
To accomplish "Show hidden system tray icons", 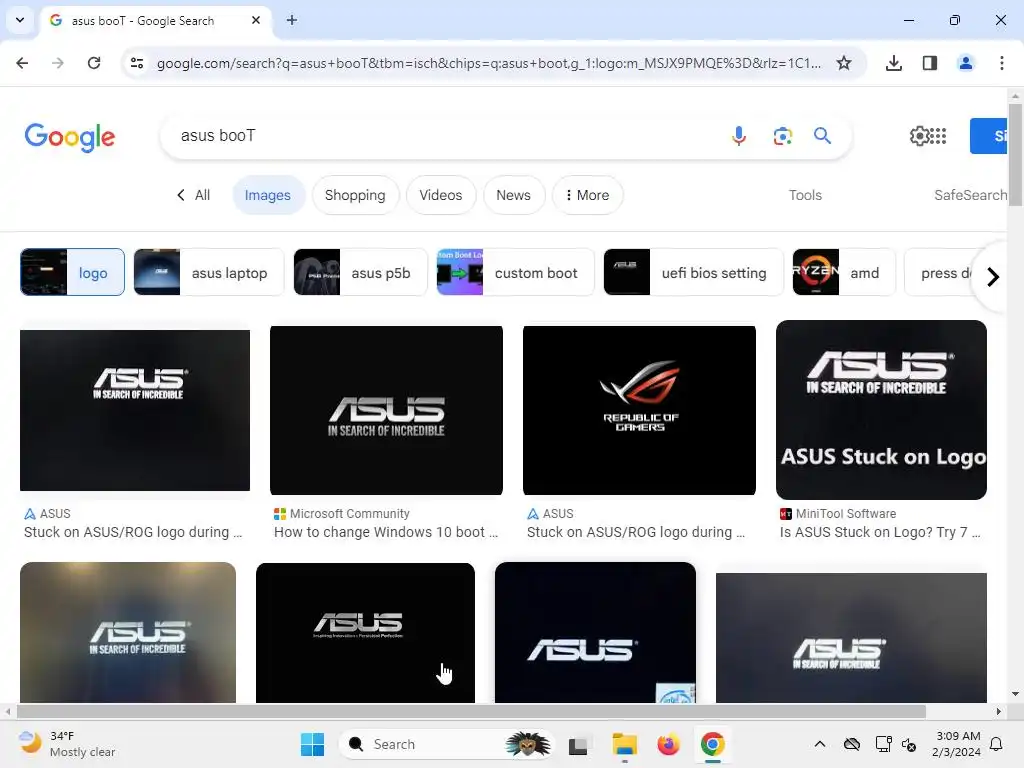I will click(820, 744).
